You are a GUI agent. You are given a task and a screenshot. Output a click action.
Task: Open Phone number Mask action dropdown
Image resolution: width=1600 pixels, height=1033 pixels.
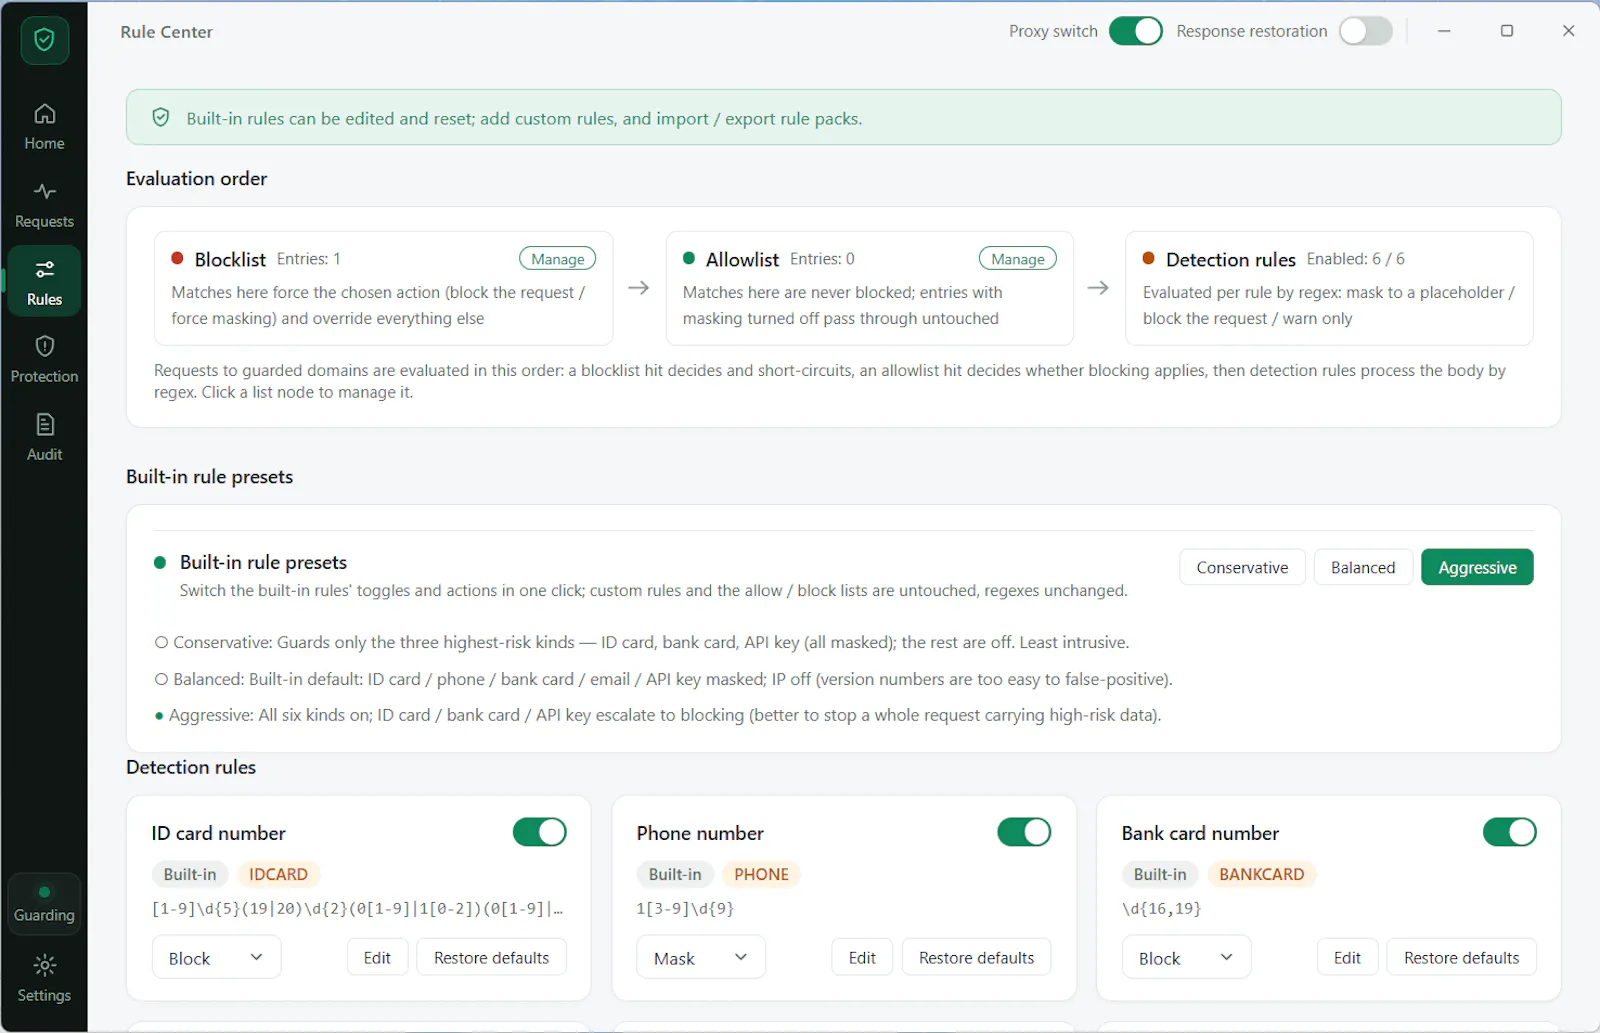coord(701,958)
